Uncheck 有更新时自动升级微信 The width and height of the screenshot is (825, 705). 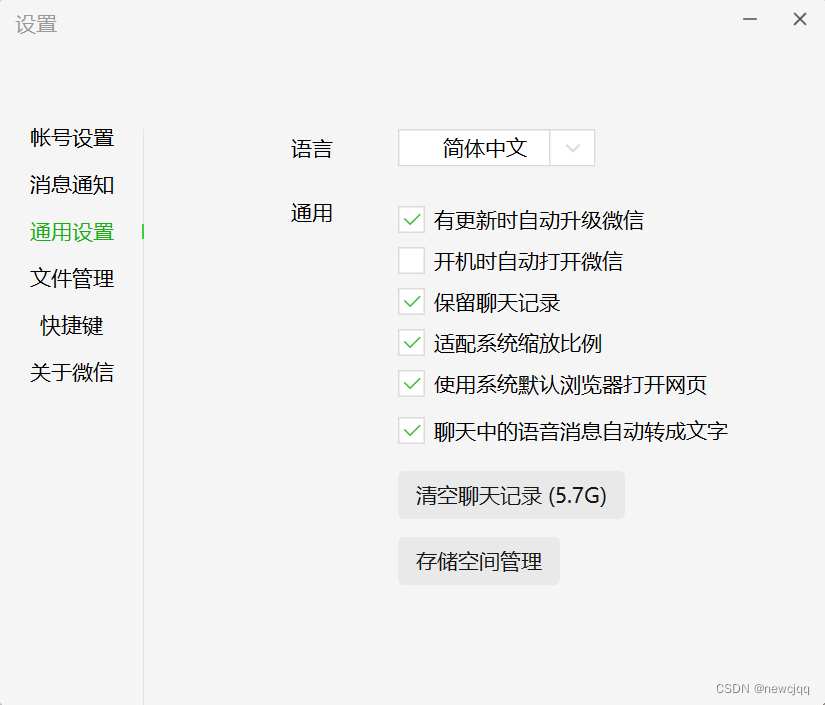(x=411, y=219)
